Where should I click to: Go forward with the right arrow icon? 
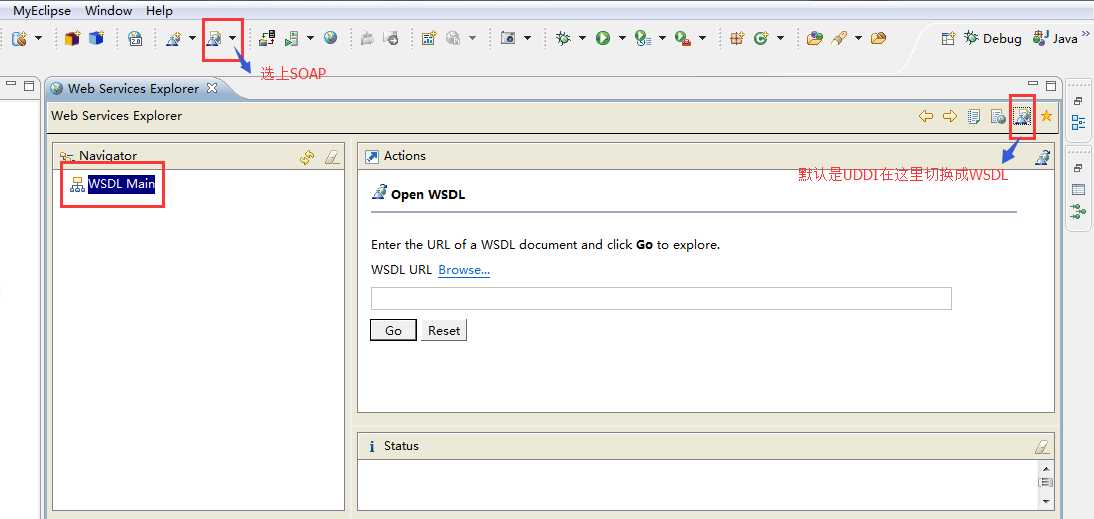click(950, 116)
